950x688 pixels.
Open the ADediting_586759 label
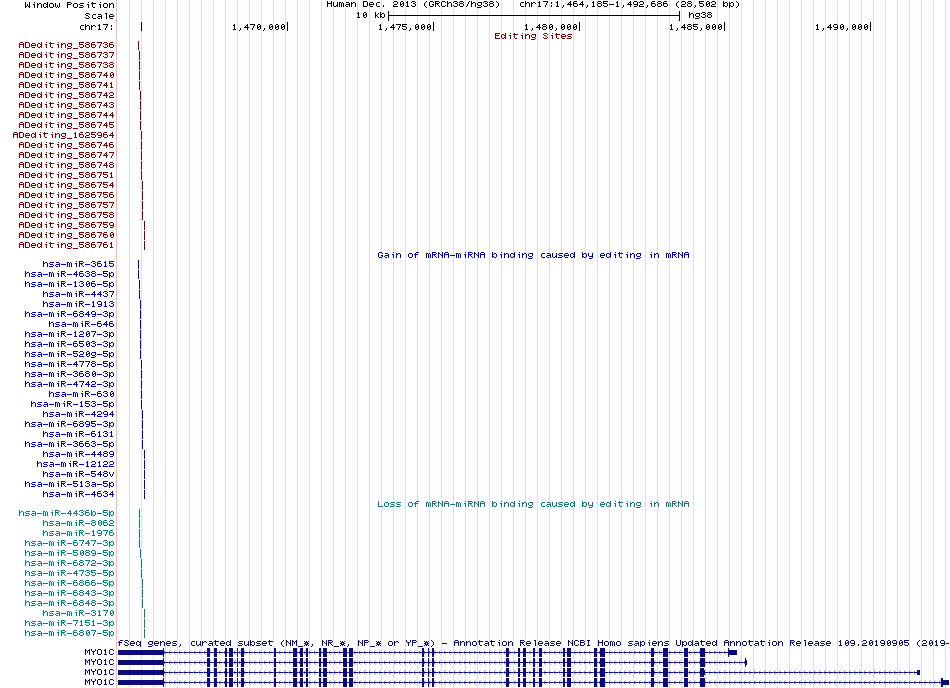coord(66,225)
